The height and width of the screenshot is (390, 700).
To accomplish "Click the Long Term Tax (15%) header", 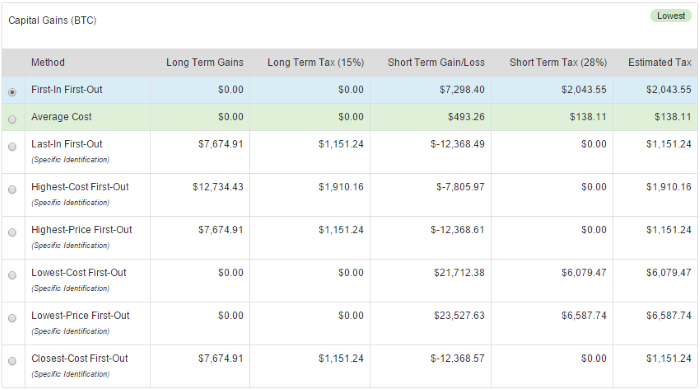I will point(316,62).
